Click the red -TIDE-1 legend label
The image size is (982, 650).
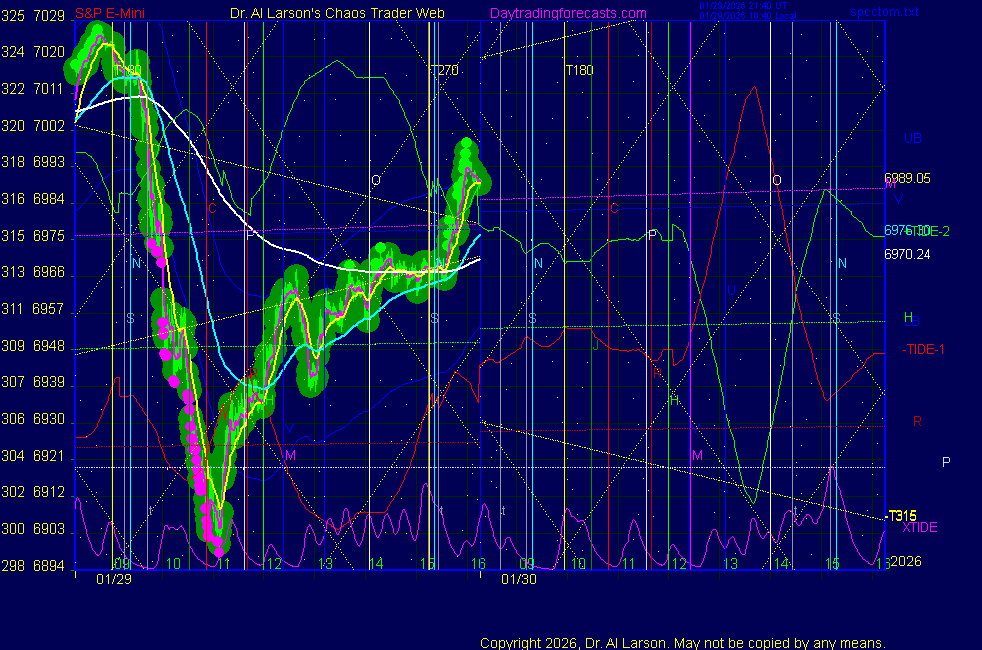coord(923,349)
